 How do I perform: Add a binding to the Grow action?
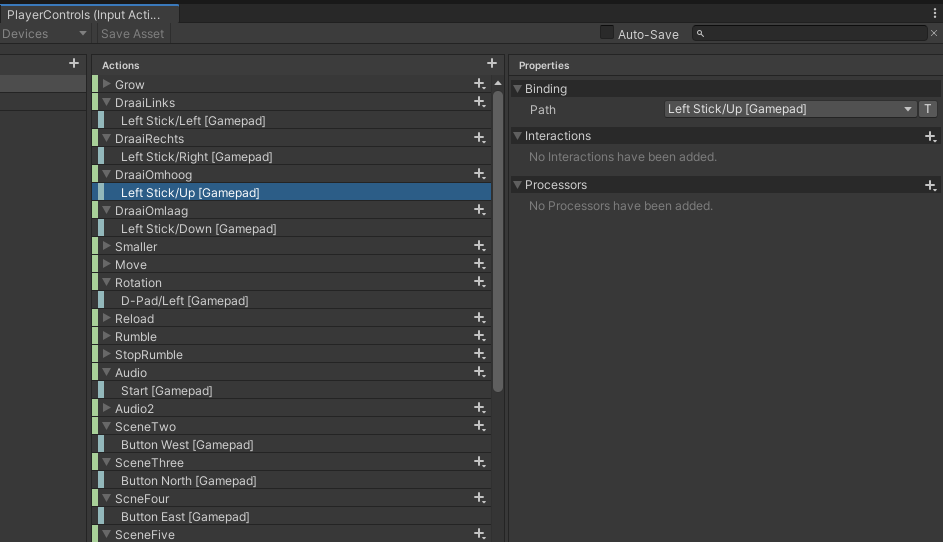(480, 84)
